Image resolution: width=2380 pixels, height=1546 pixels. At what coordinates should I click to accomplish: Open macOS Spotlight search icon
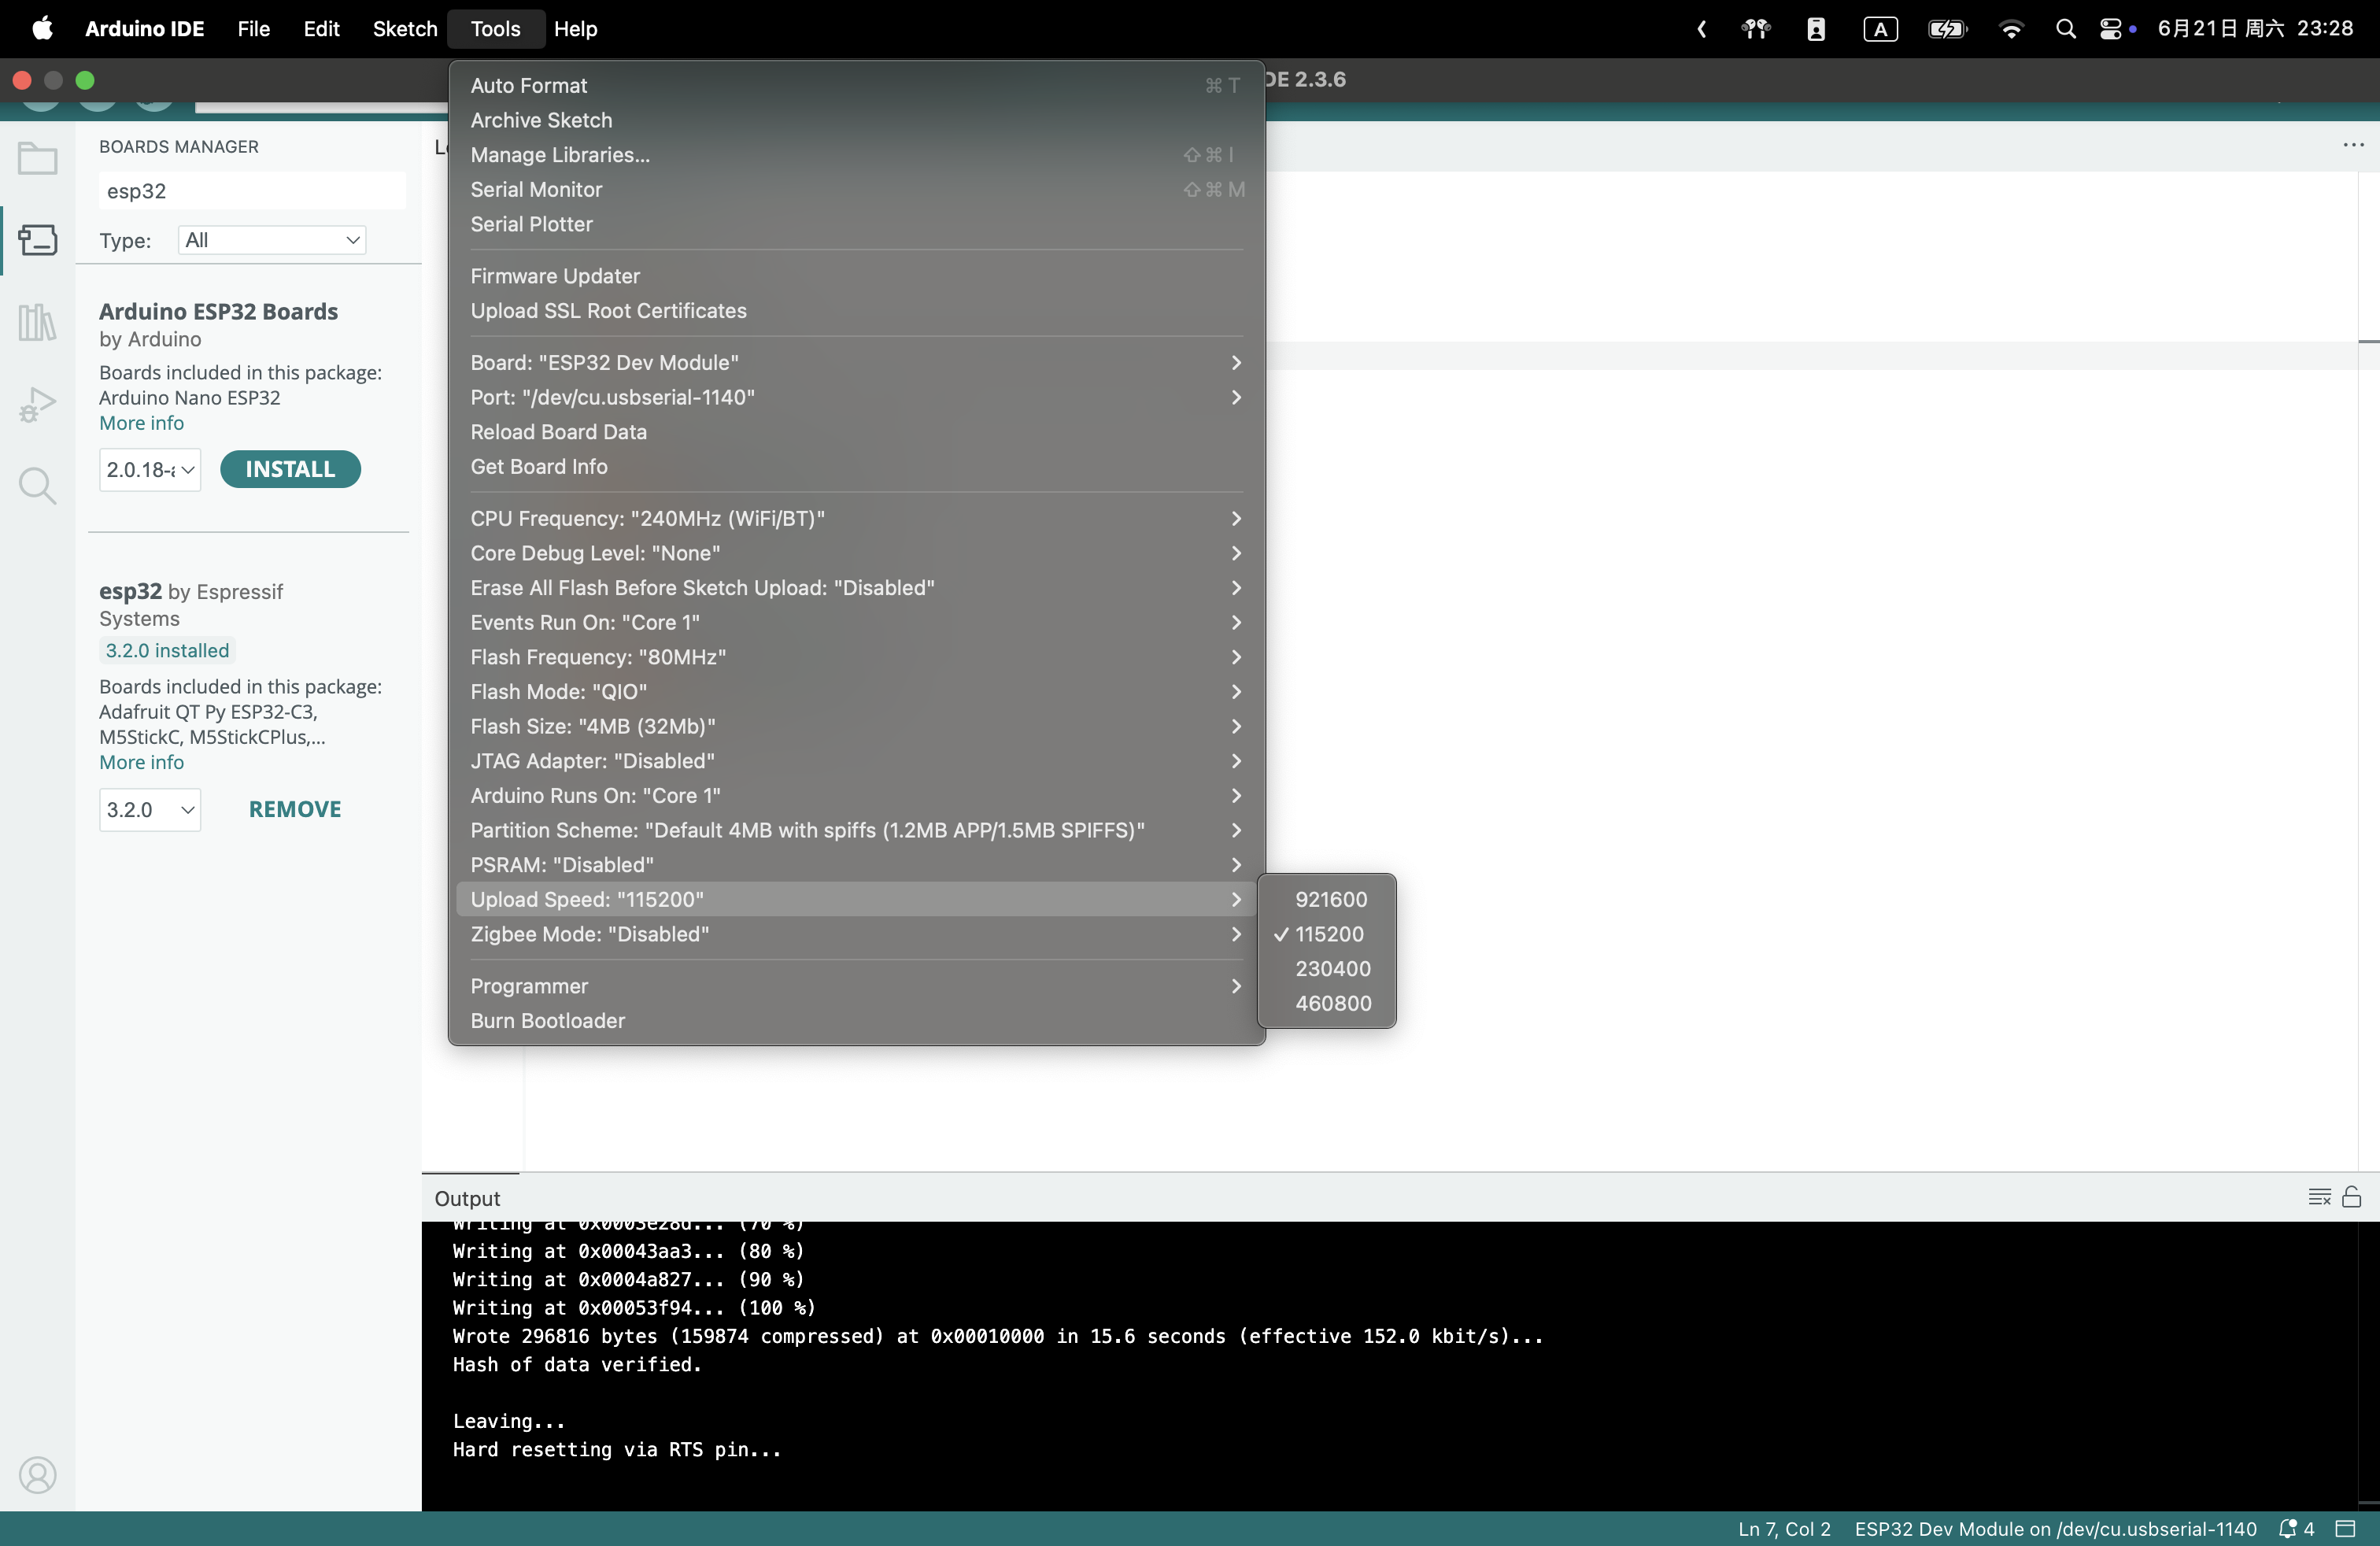click(x=2065, y=29)
